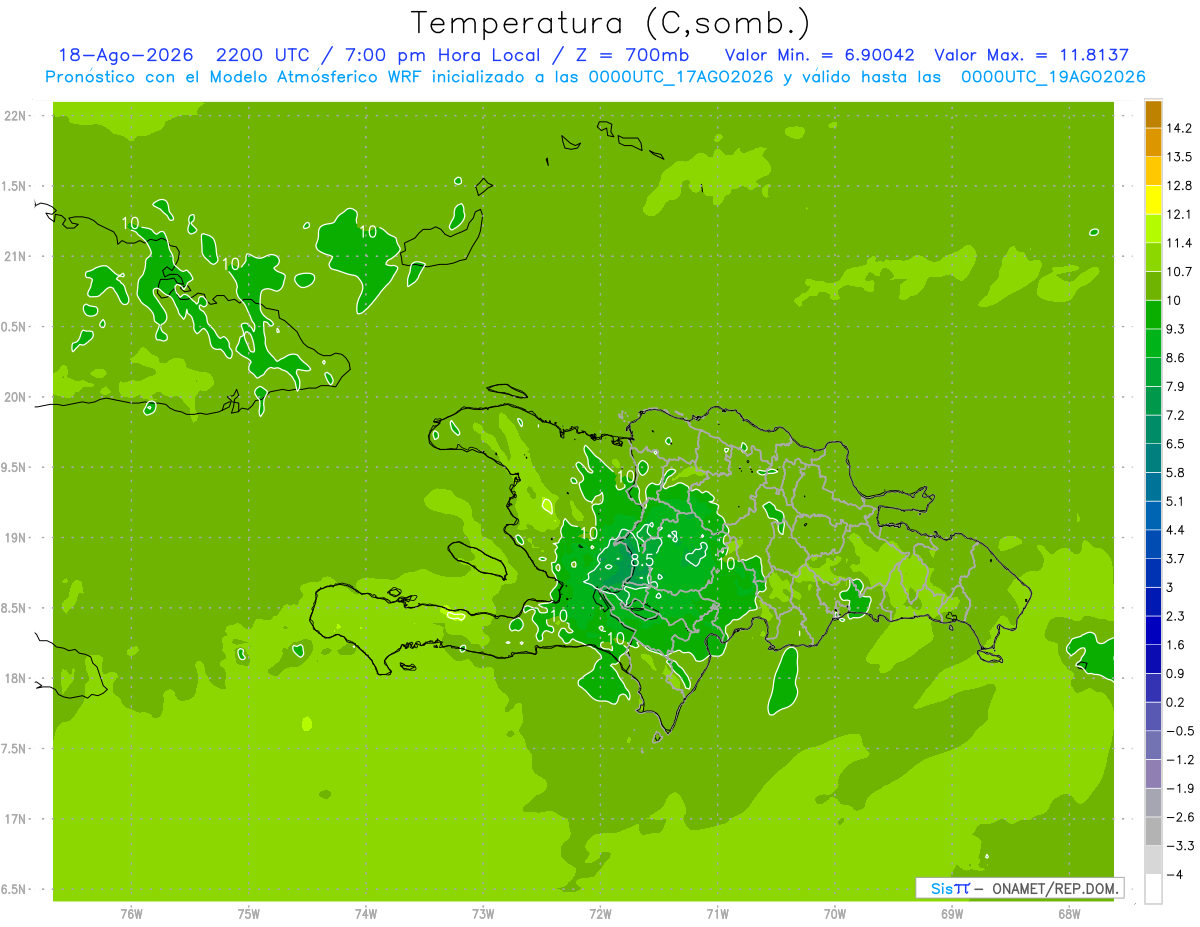Click the valid-until time '0000UTC_19AGO2026'
The height and width of the screenshot is (927, 1200).
point(1053,77)
